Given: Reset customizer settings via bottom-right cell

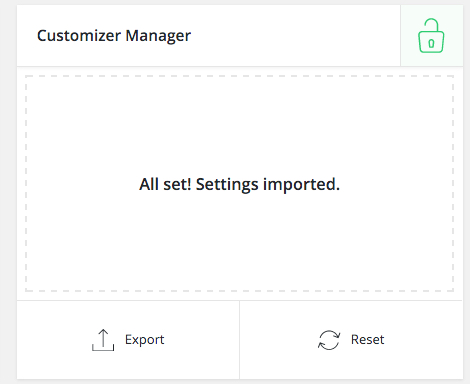Looking at the screenshot, I should 351,340.
